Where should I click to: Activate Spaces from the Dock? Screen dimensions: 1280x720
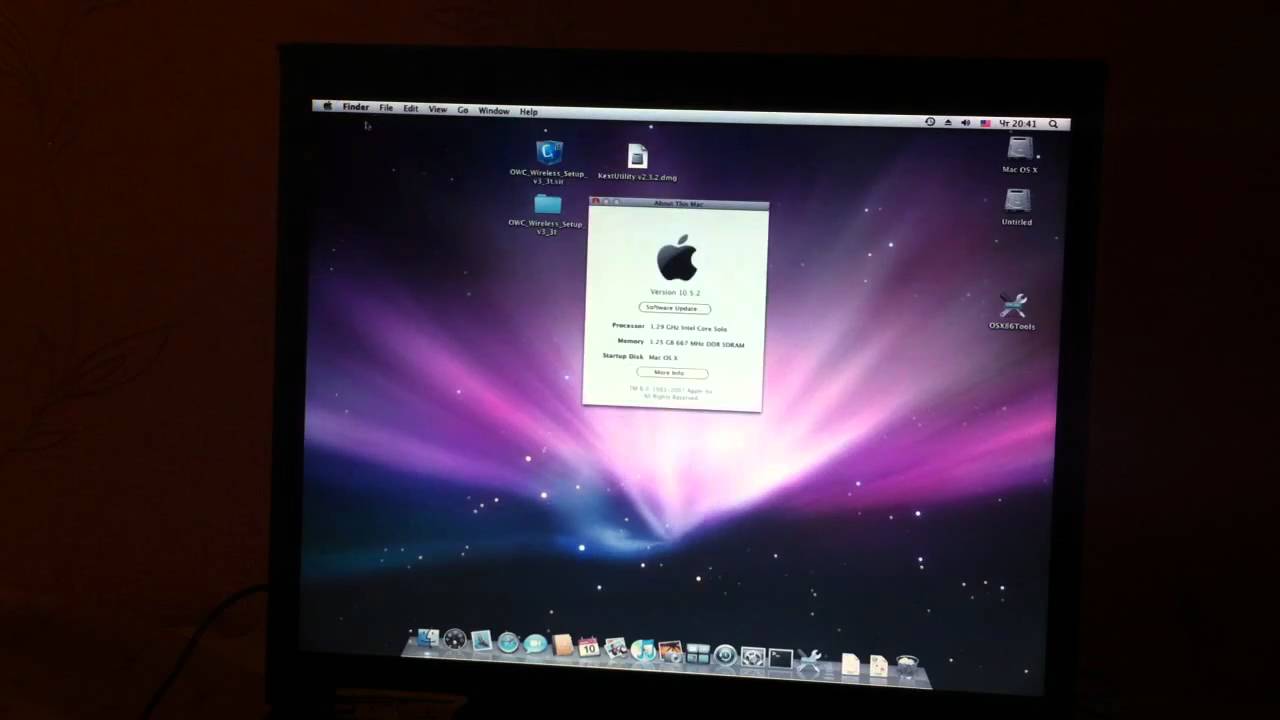pyautogui.click(x=698, y=654)
